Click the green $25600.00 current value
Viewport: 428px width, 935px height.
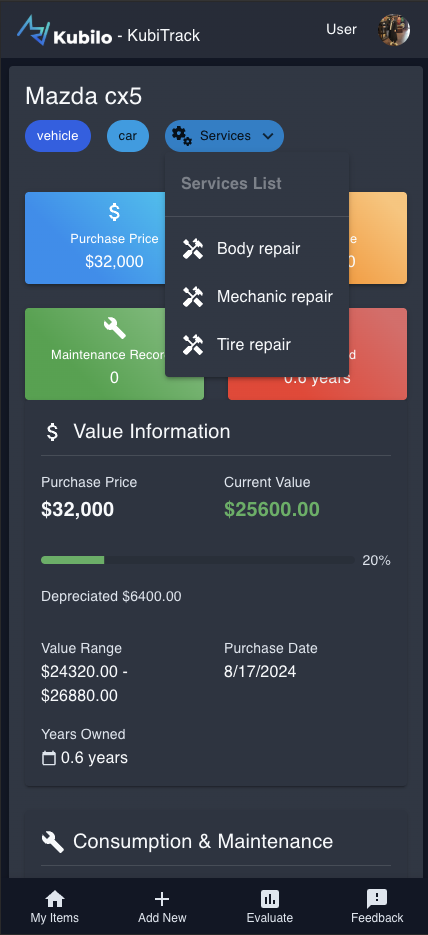[272, 509]
